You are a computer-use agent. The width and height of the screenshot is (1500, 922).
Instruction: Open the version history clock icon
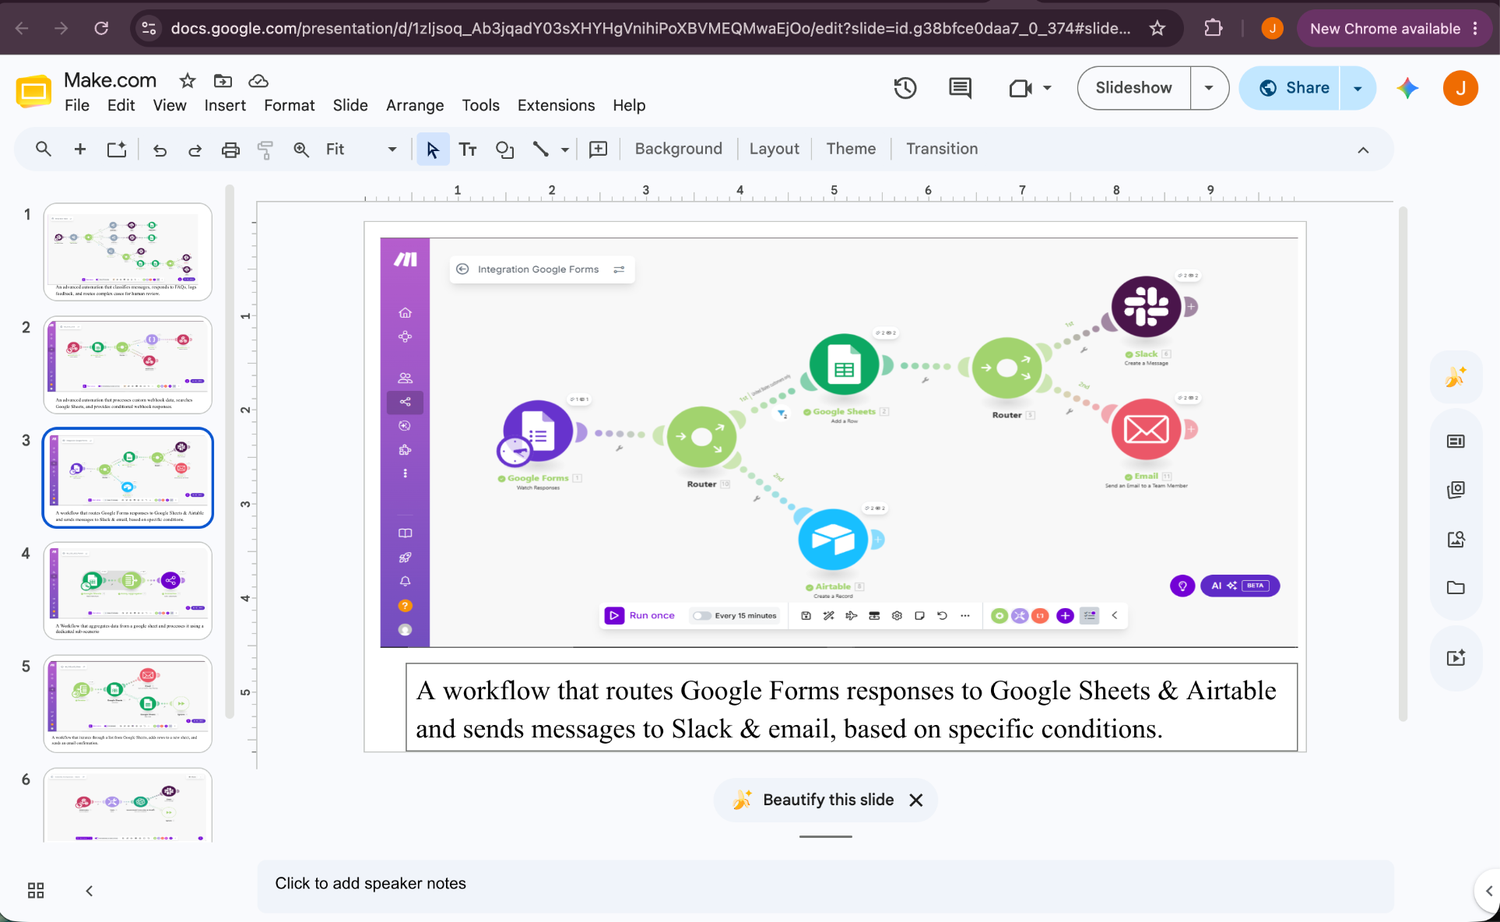(x=905, y=88)
